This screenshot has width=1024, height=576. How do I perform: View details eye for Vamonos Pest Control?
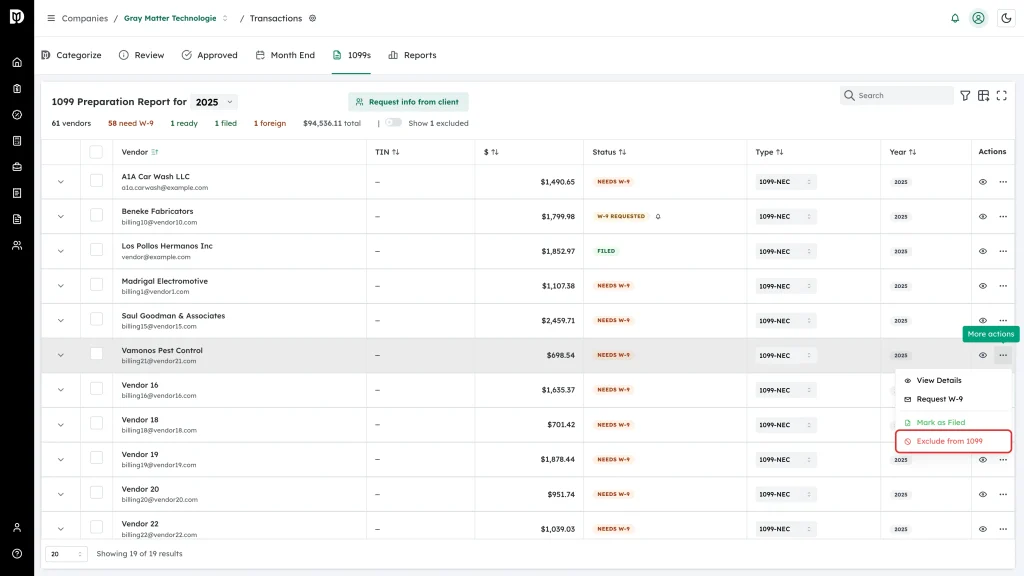tap(983, 355)
